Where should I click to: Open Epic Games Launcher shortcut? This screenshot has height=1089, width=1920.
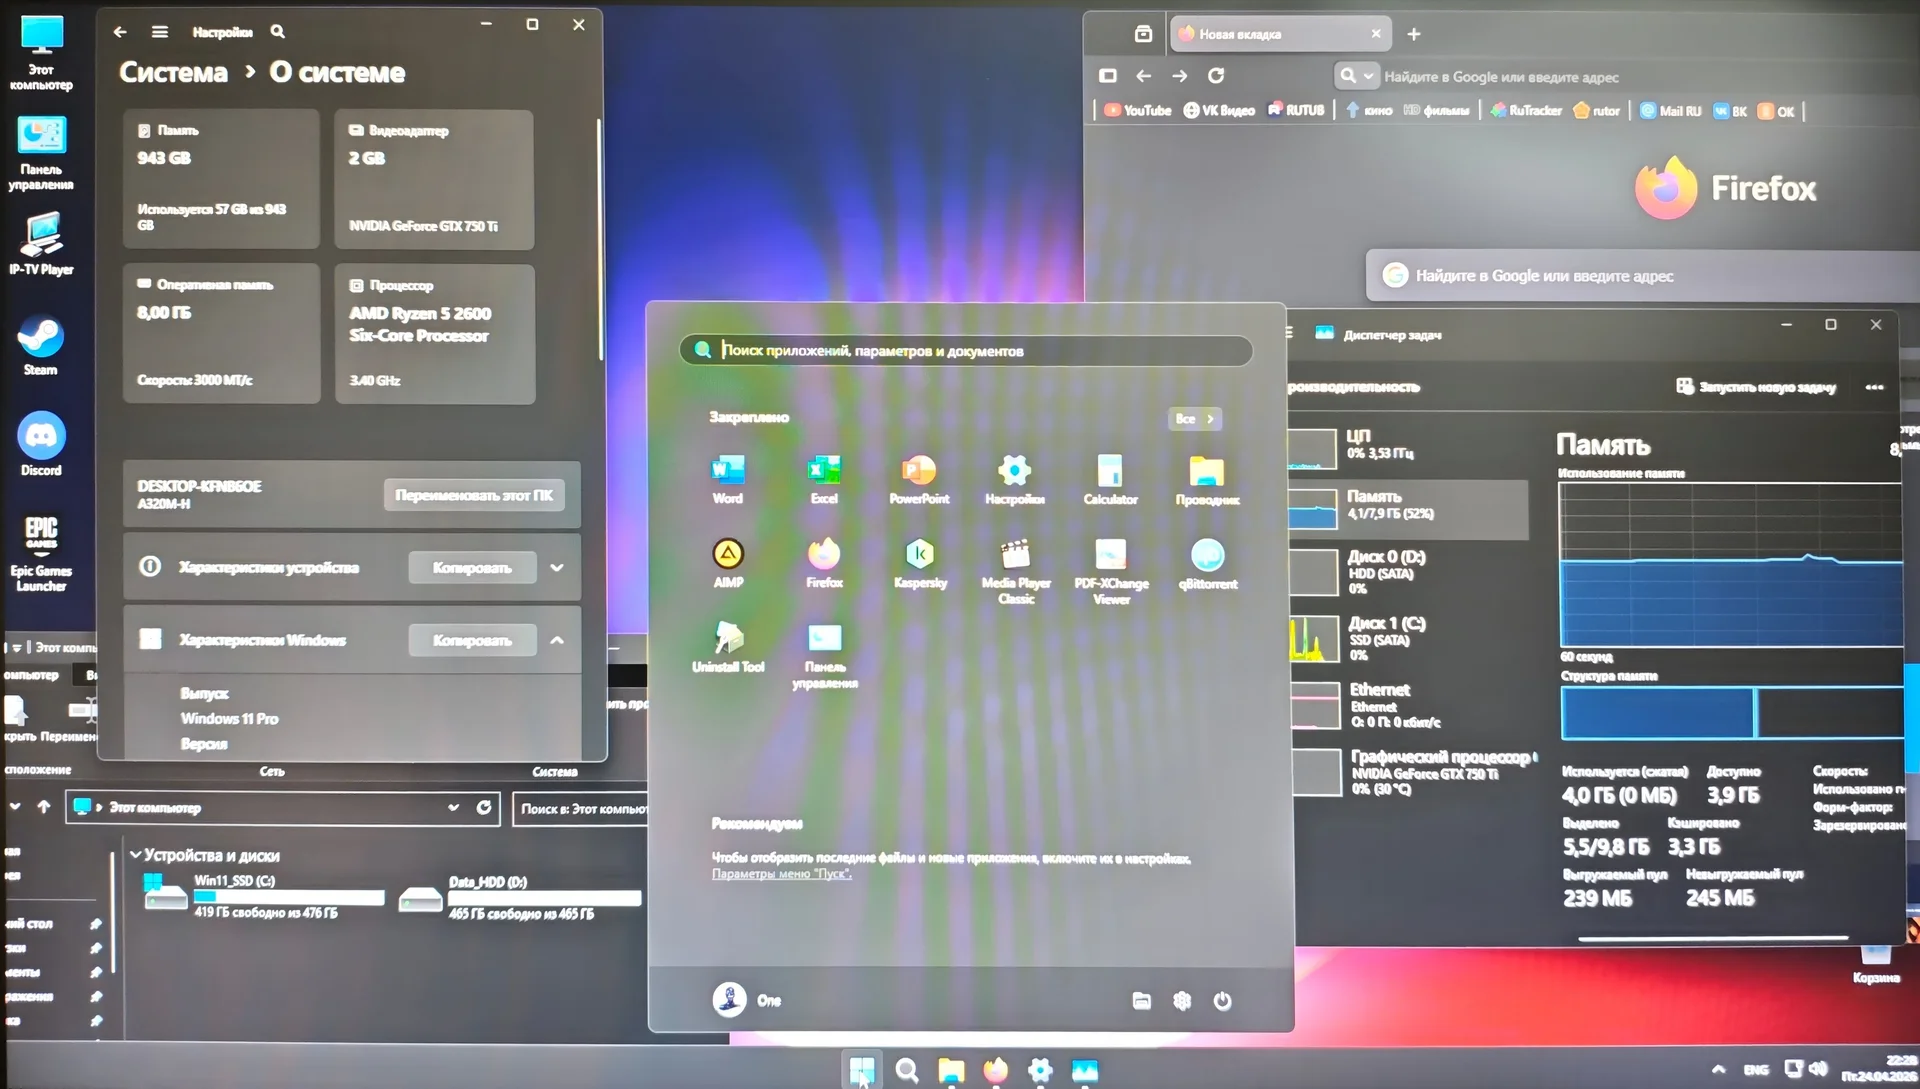pos(41,553)
